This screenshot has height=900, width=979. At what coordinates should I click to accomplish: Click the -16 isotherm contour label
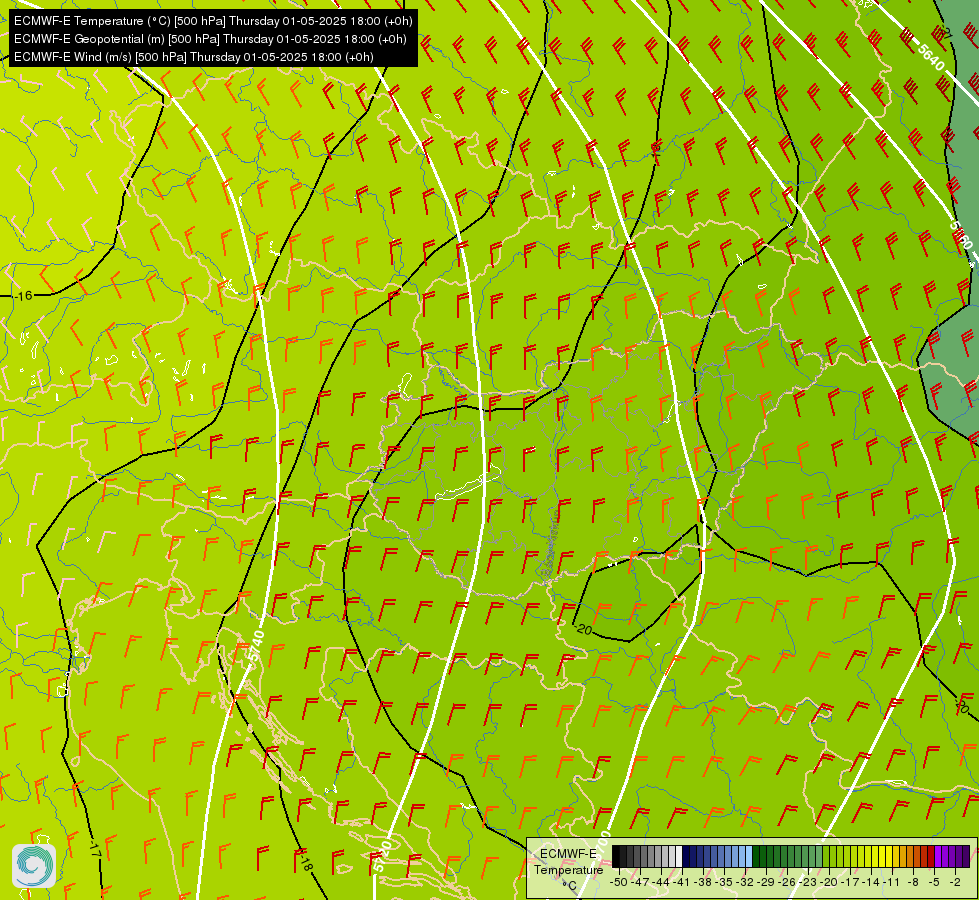23,296
